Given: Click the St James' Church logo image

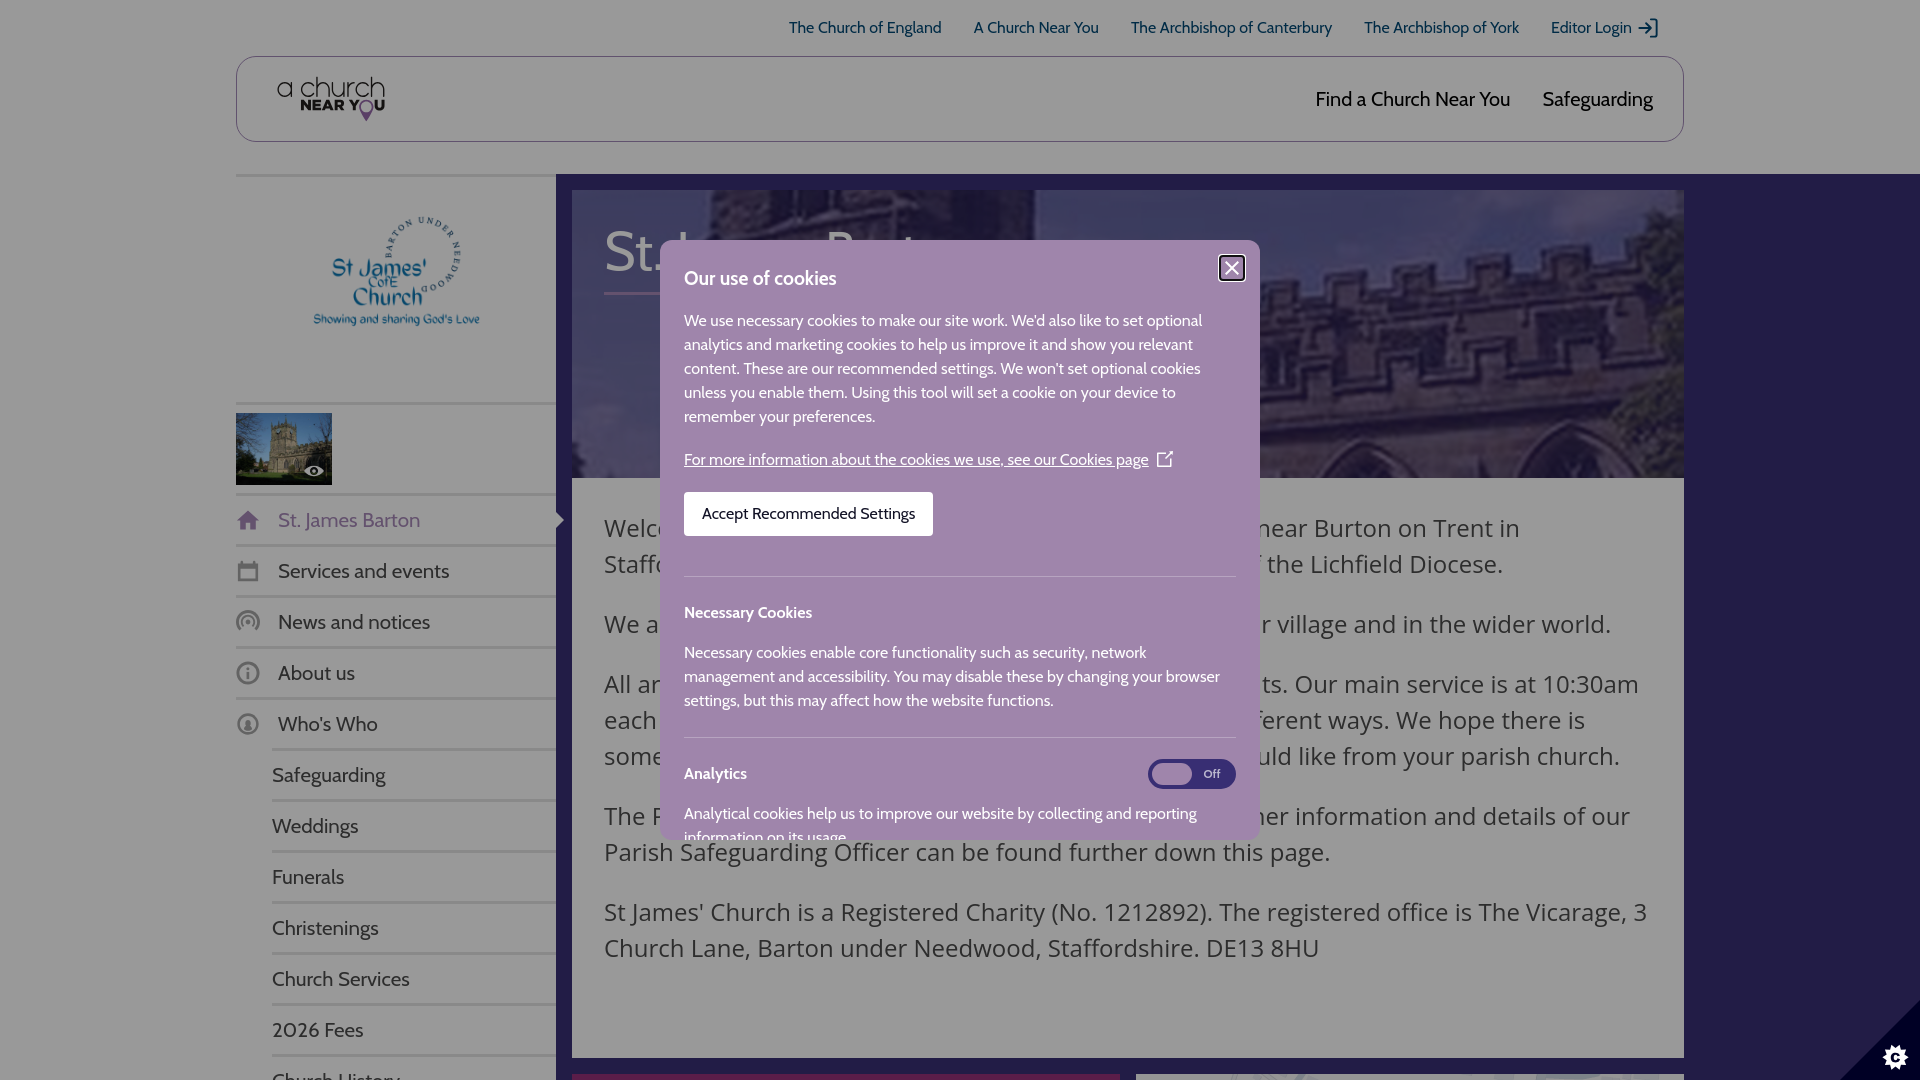Looking at the screenshot, I should coord(396,271).
